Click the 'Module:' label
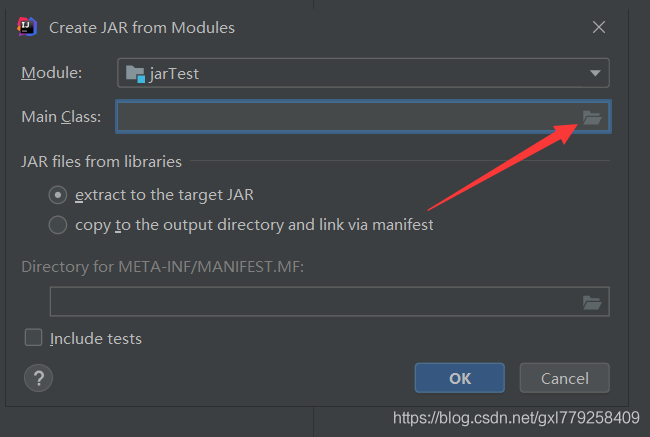Image resolution: width=650 pixels, height=437 pixels. point(52,73)
